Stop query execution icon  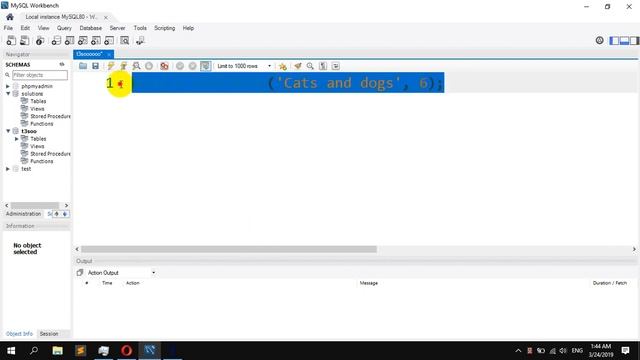[x=149, y=66]
